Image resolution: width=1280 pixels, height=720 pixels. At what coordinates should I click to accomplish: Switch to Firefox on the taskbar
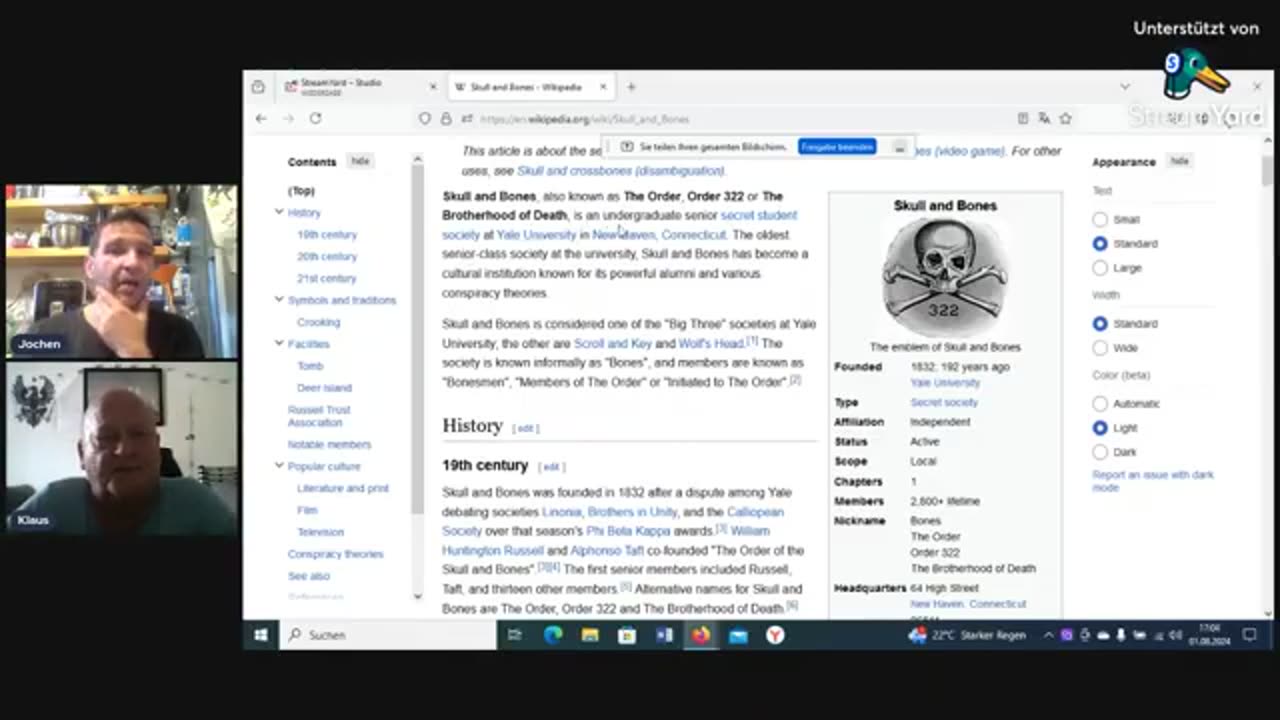coord(701,635)
